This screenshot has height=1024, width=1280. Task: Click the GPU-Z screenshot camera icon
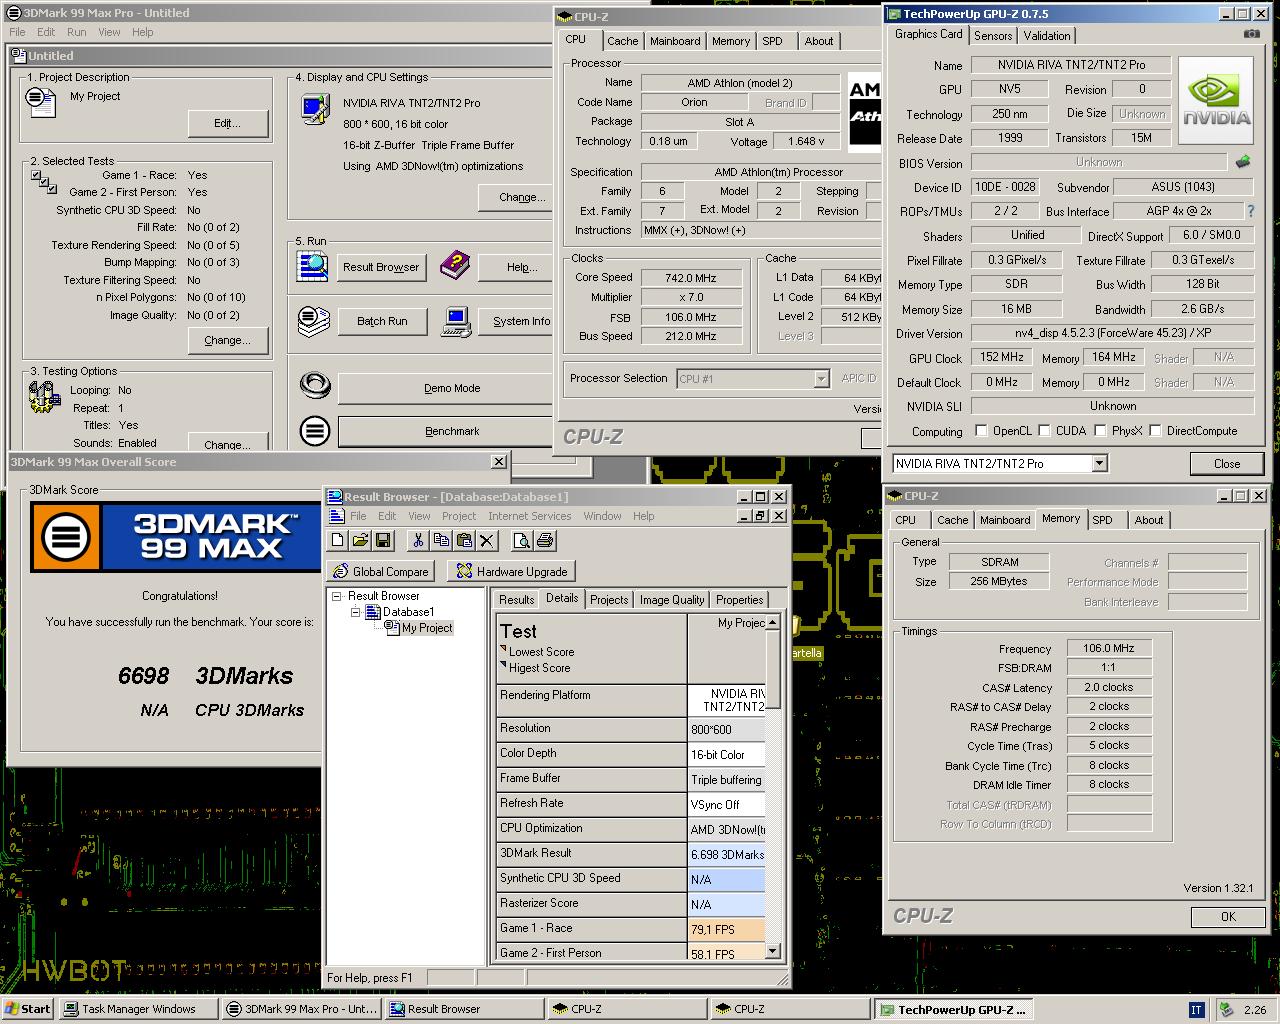[1251, 34]
